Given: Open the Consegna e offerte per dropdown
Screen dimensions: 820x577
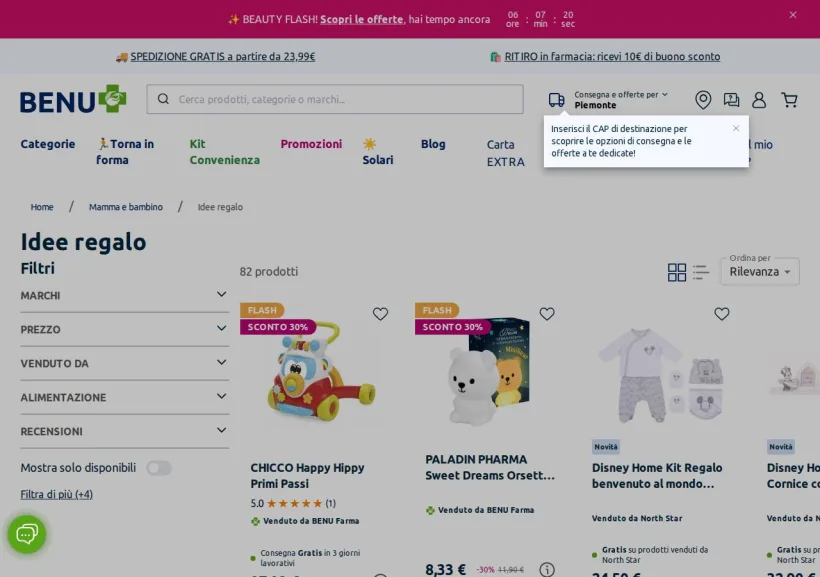Looking at the screenshot, I should (x=621, y=95).
